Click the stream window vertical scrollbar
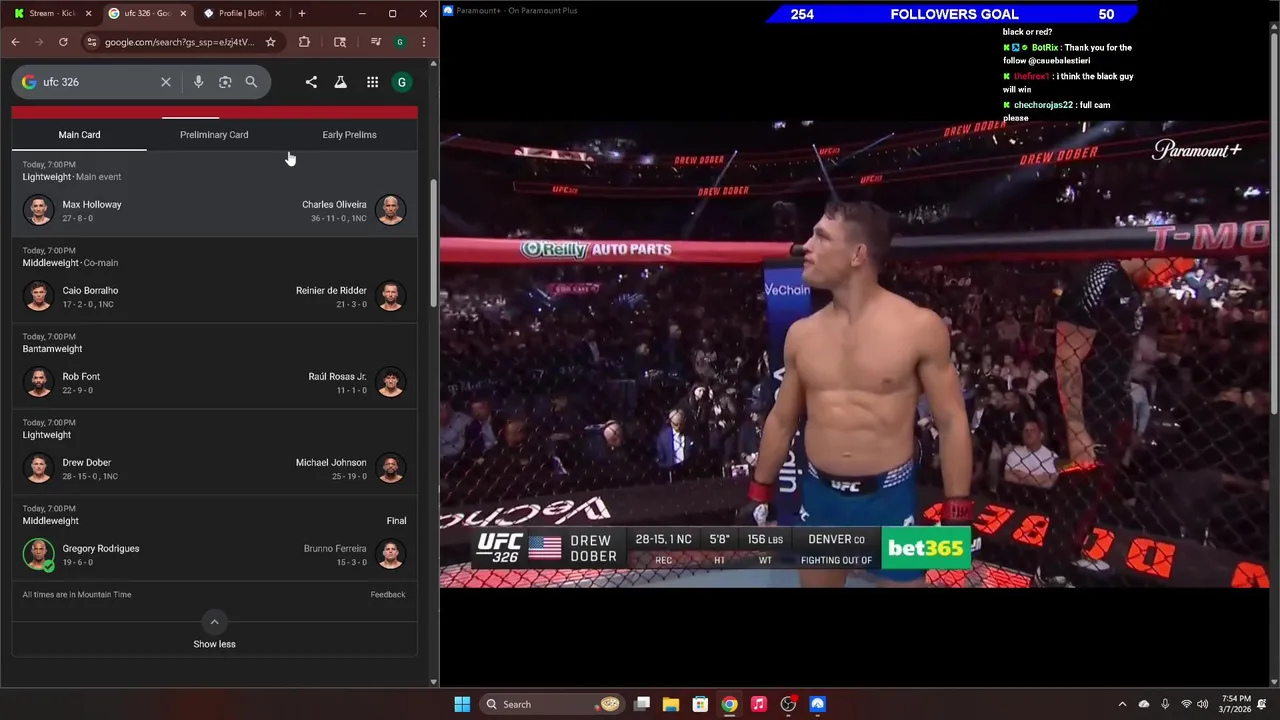 (1274, 225)
